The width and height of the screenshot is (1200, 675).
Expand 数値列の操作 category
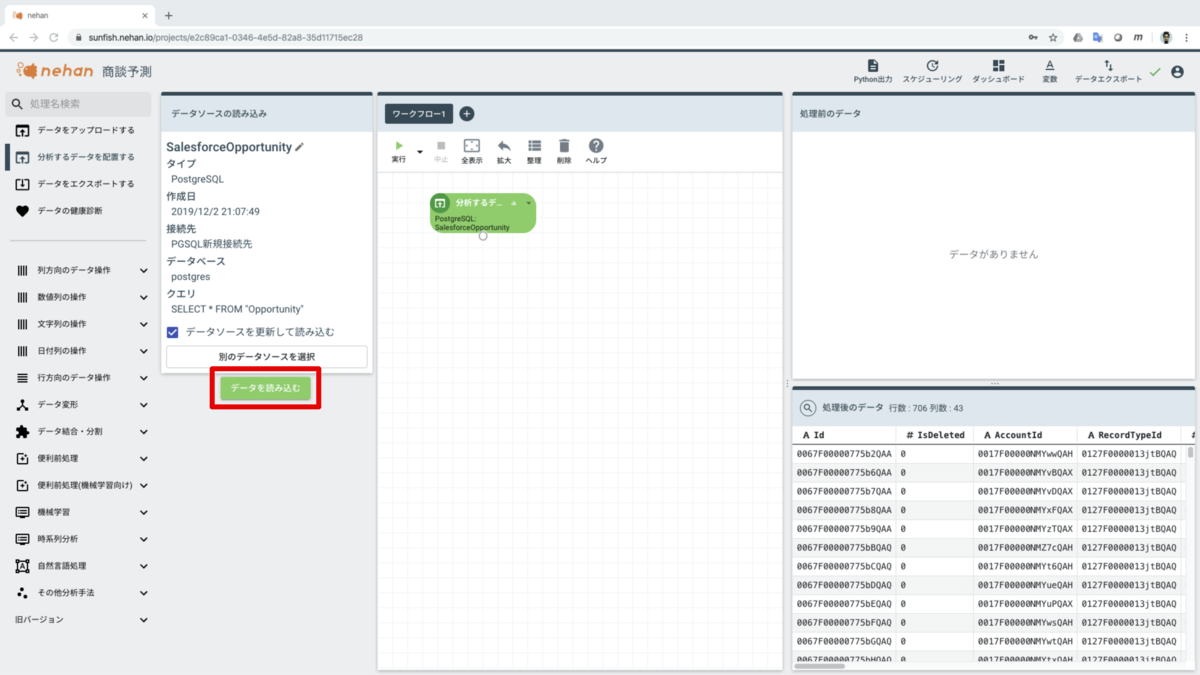82,297
